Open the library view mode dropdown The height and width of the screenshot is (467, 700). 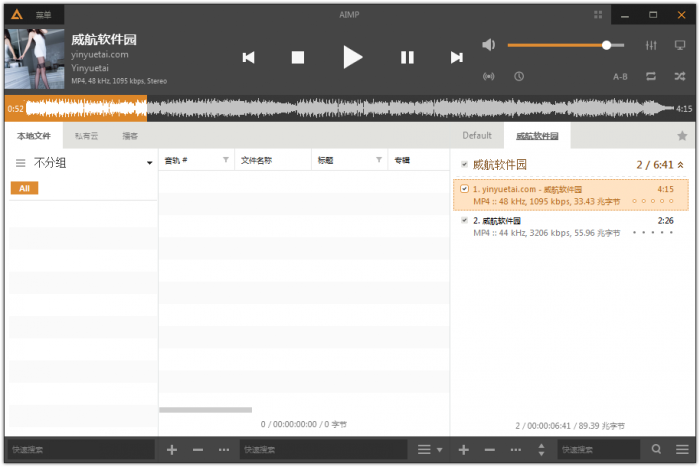(x=430, y=450)
